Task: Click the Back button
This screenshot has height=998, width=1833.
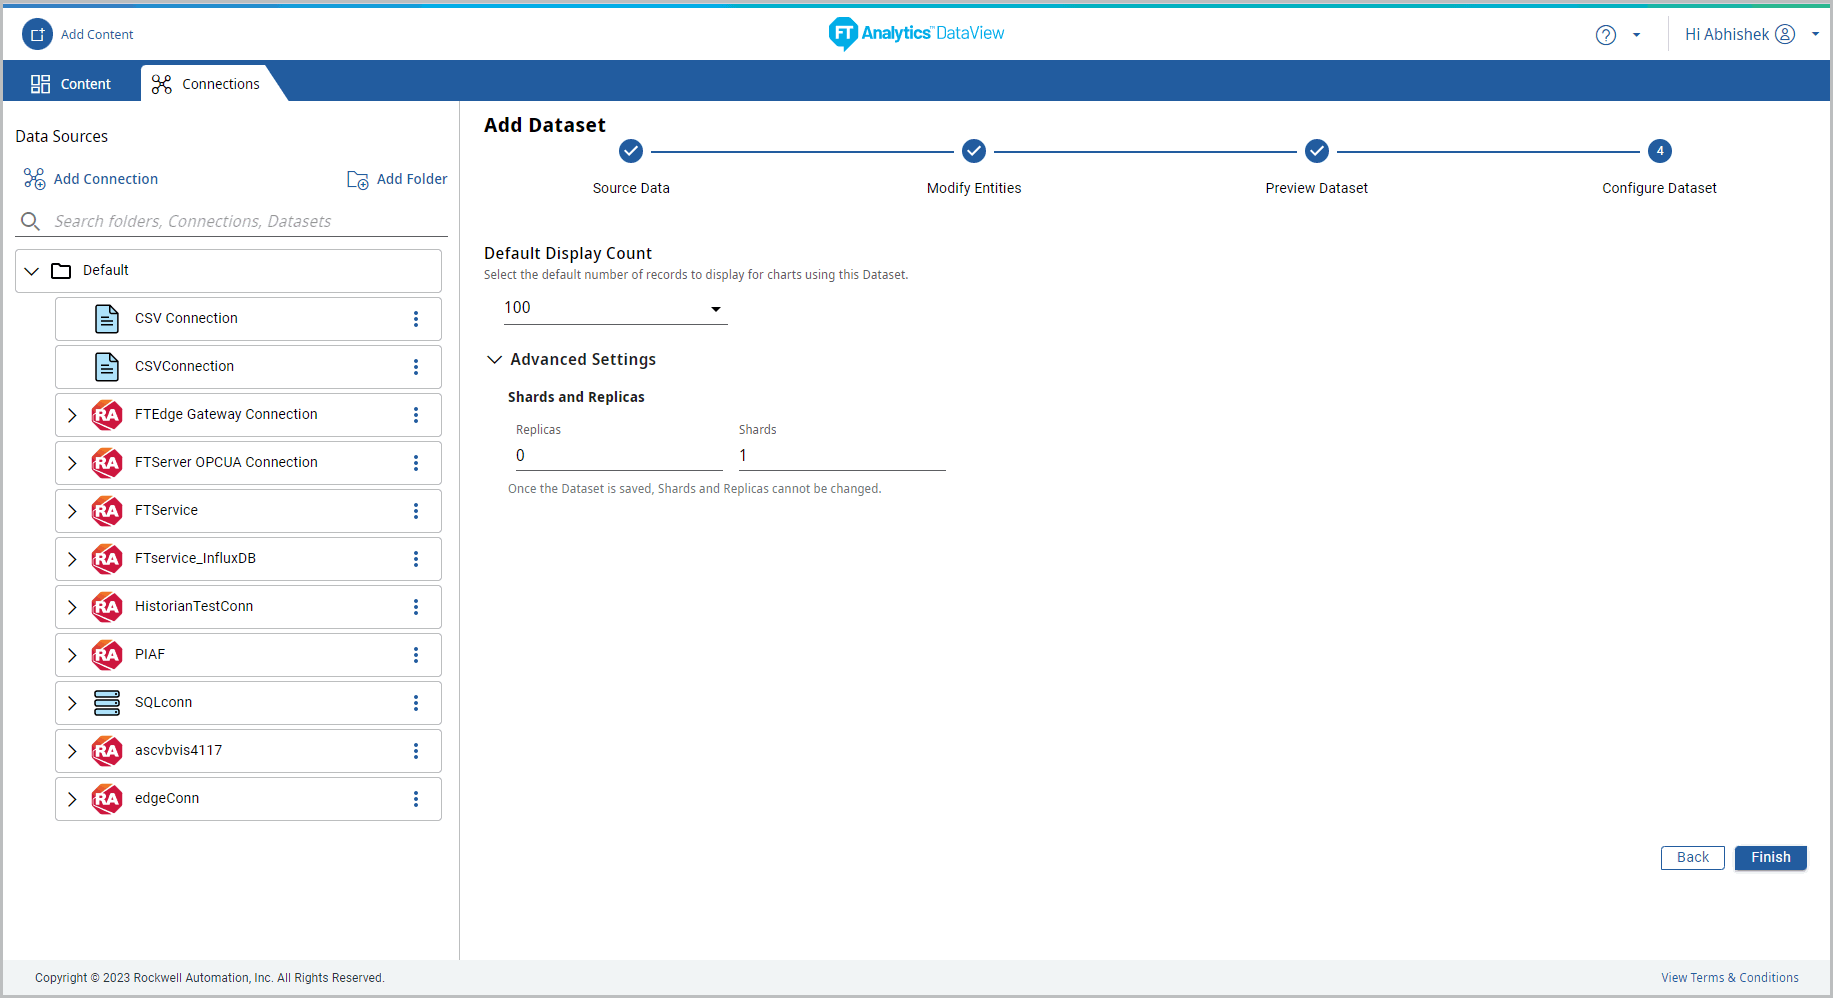Action: 1692,858
